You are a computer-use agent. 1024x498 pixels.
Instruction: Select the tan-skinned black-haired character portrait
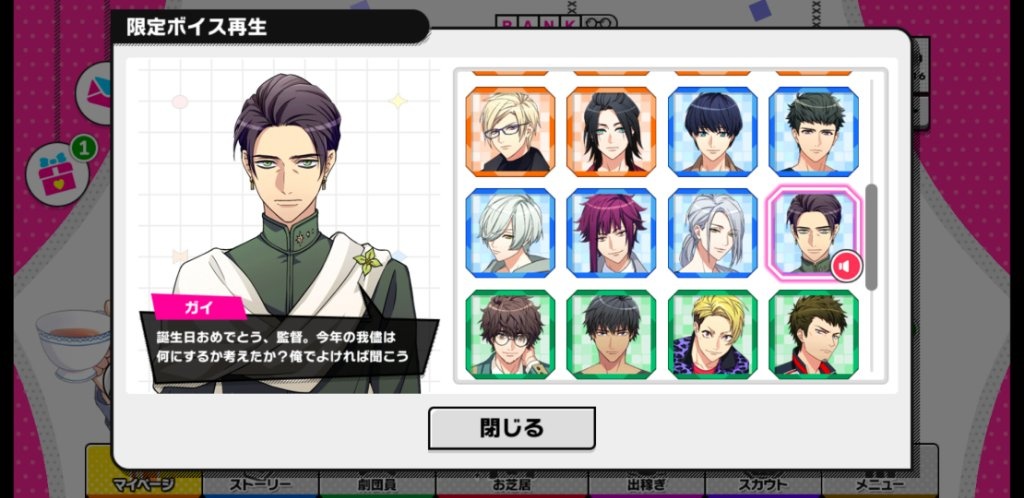click(611, 334)
